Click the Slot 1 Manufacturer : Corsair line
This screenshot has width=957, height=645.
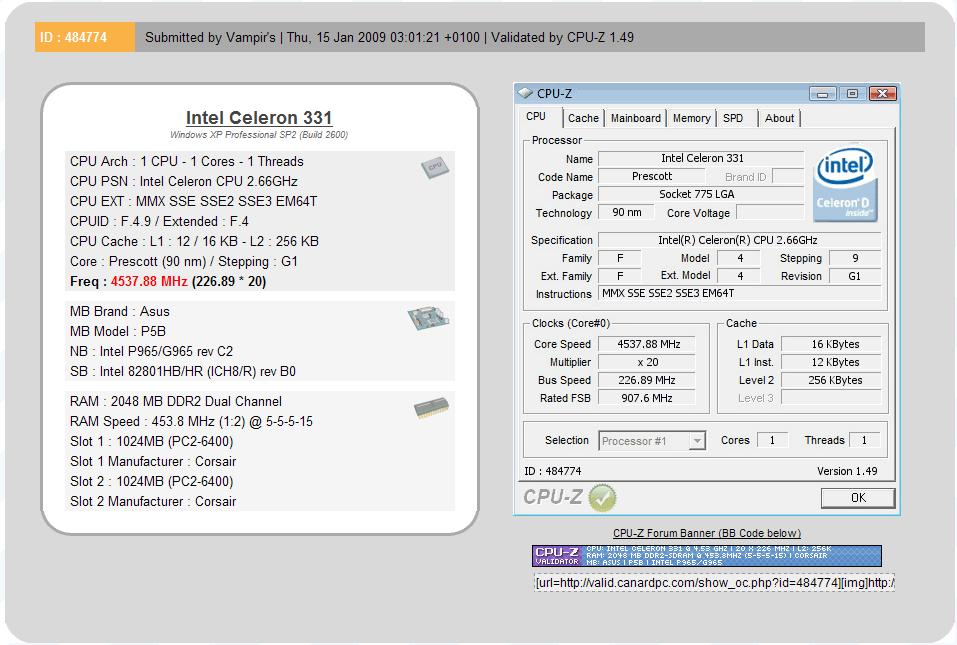(153, 461)
